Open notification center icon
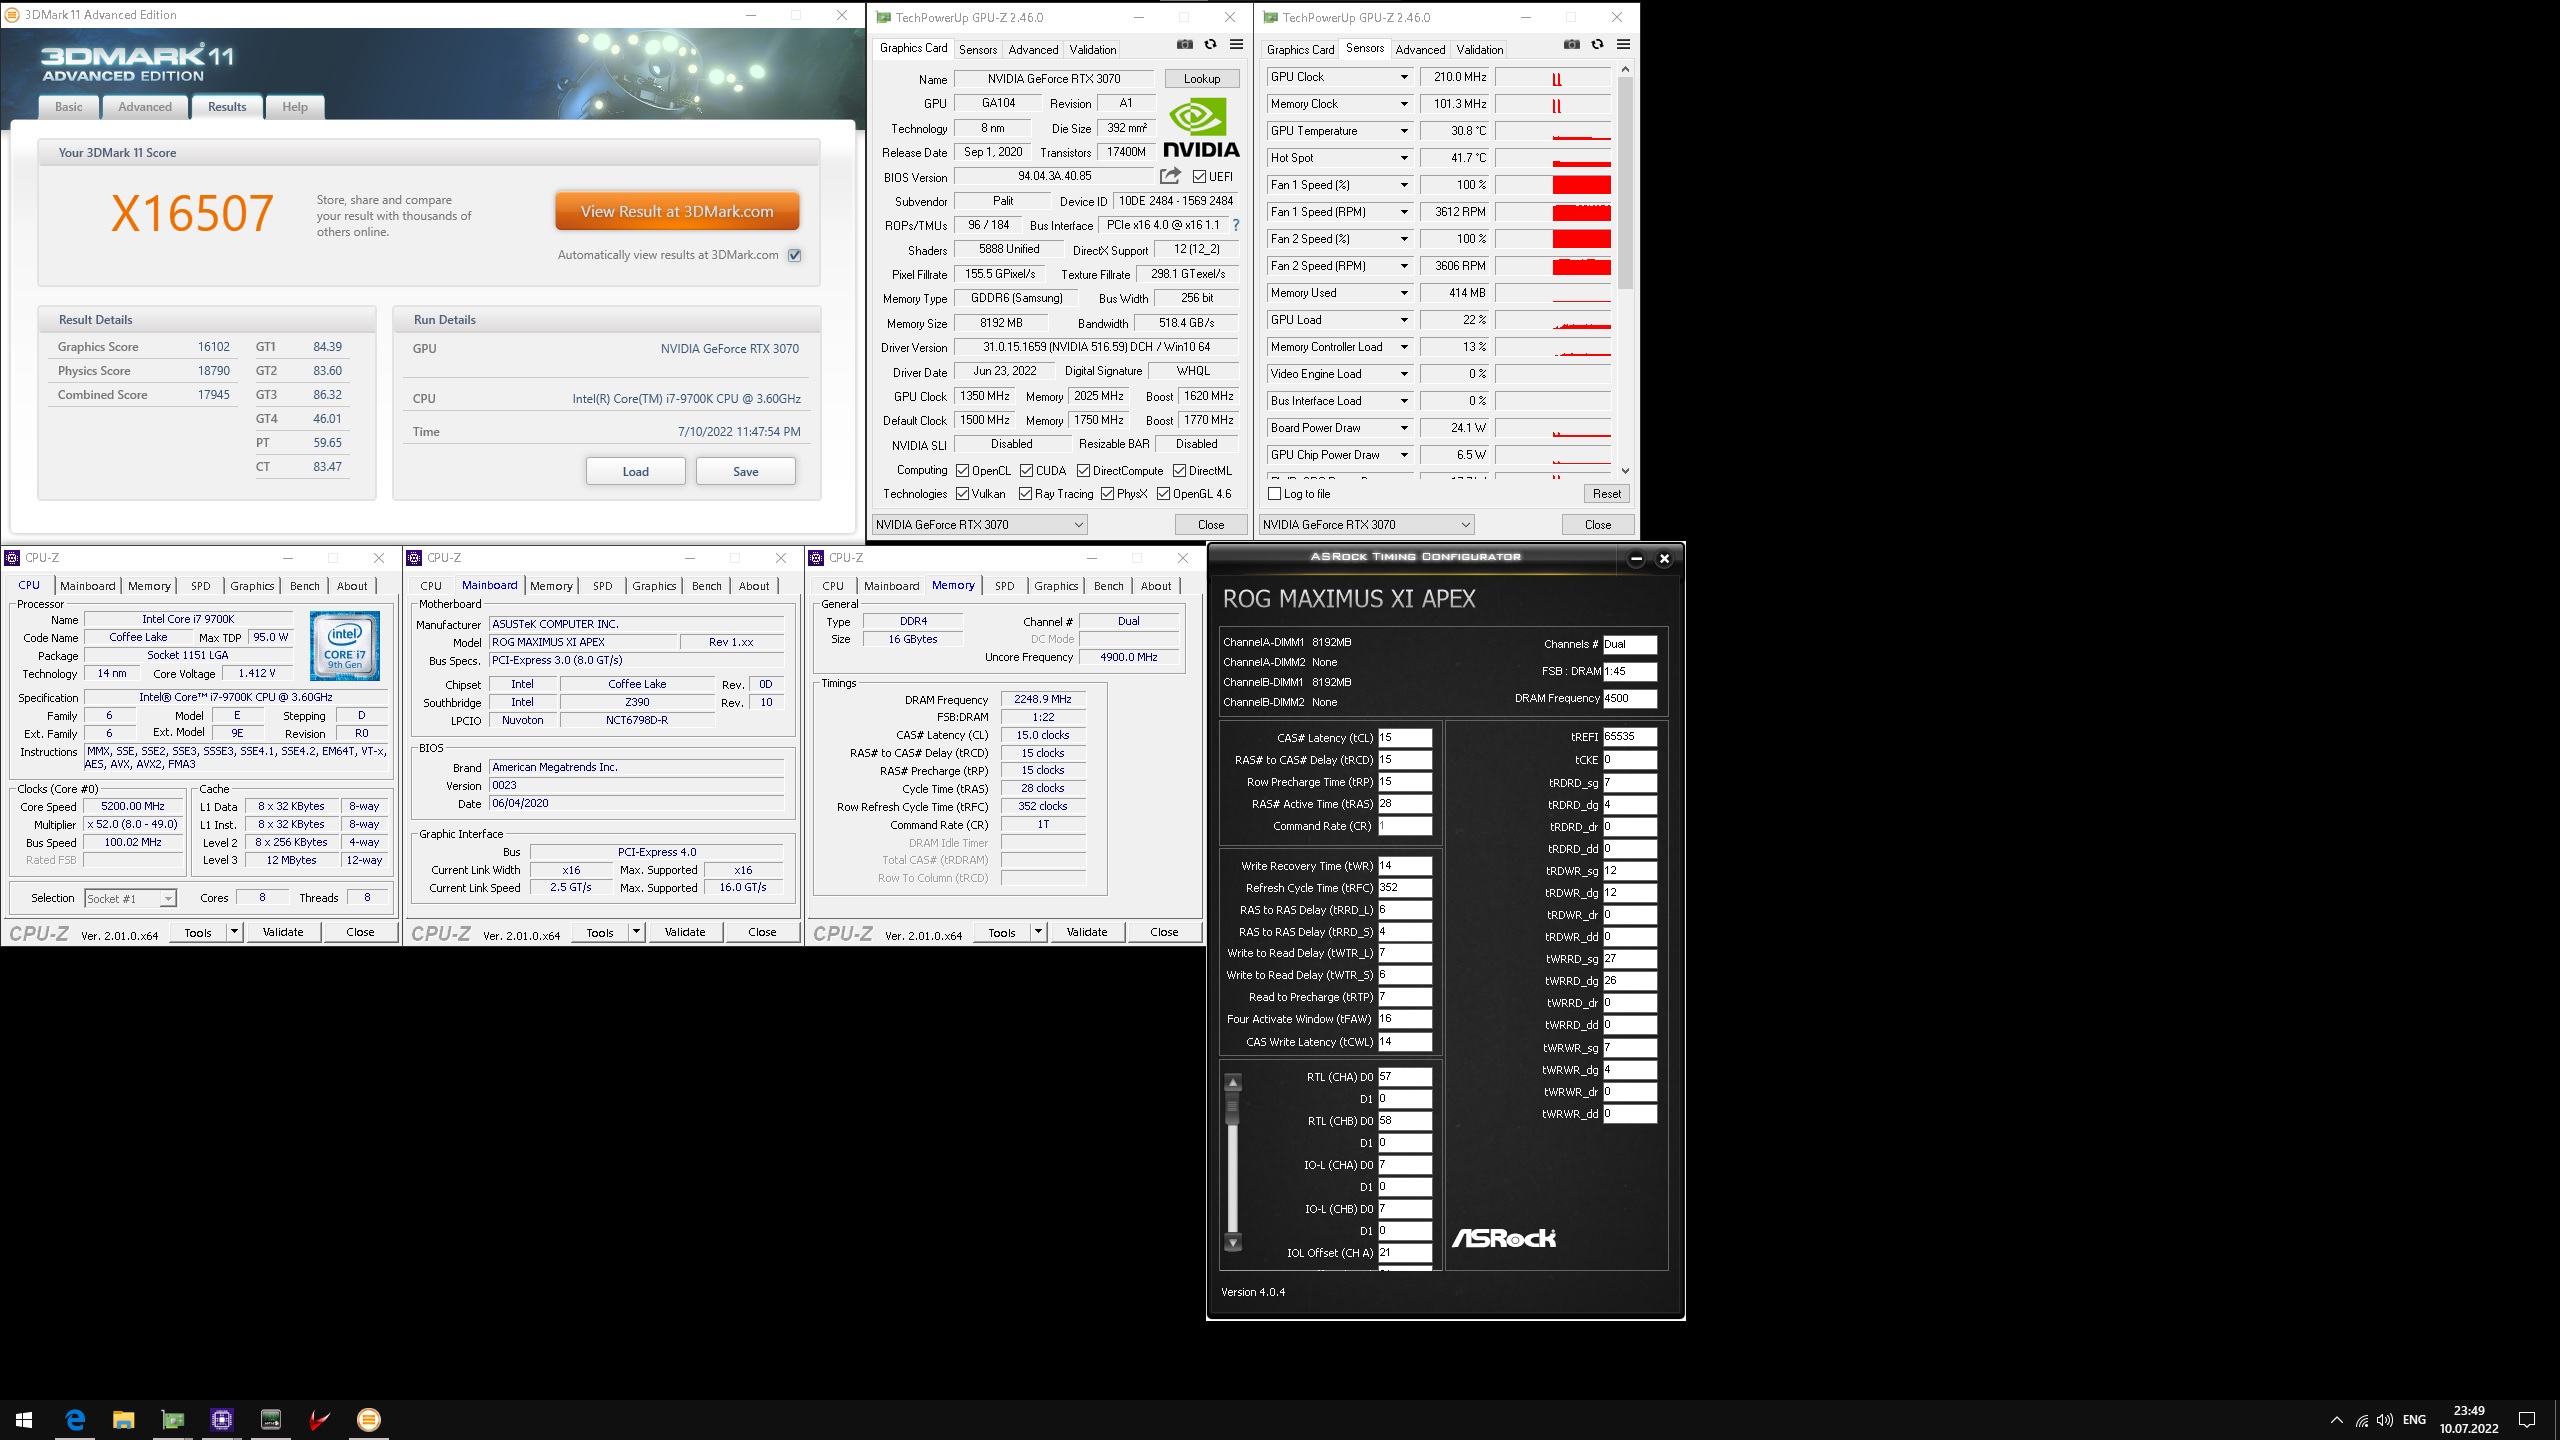 (x=2528, y=1420)
